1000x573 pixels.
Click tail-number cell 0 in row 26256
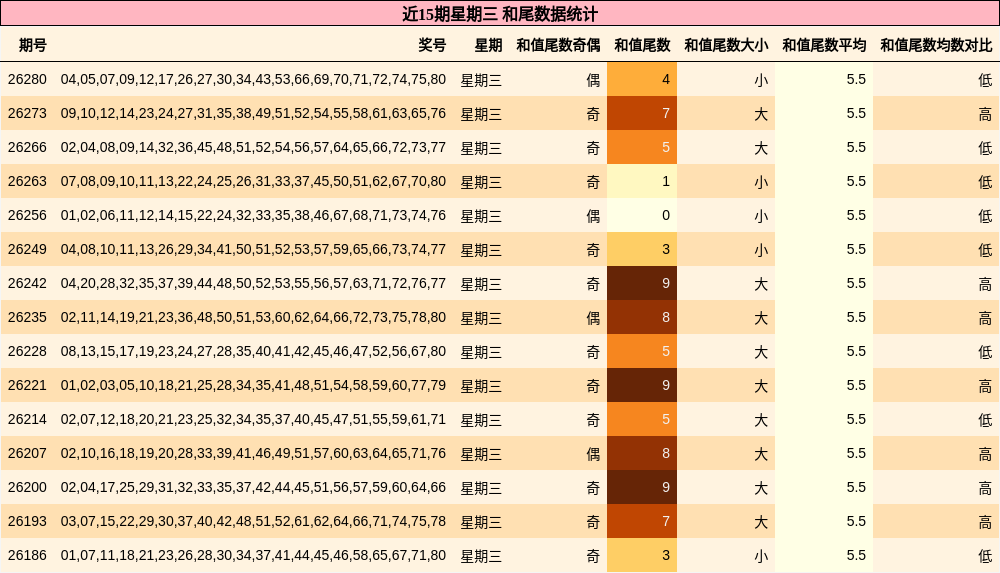(x=642, y=215)
